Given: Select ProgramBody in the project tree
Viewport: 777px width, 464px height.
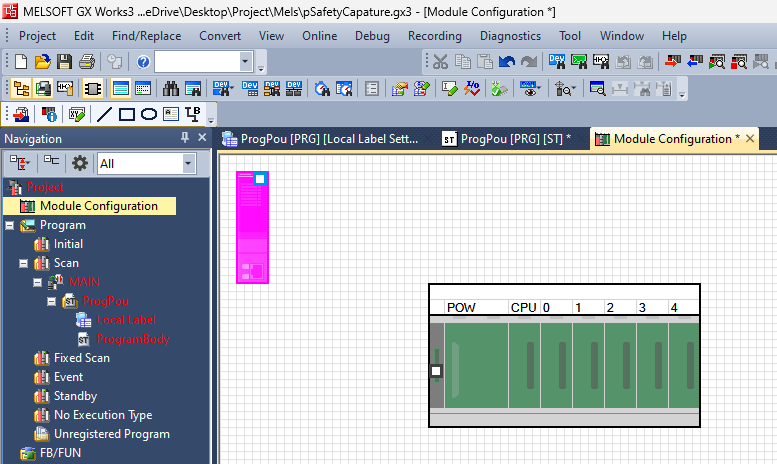Looking at the screenshot, I should [x=132, y=339].
